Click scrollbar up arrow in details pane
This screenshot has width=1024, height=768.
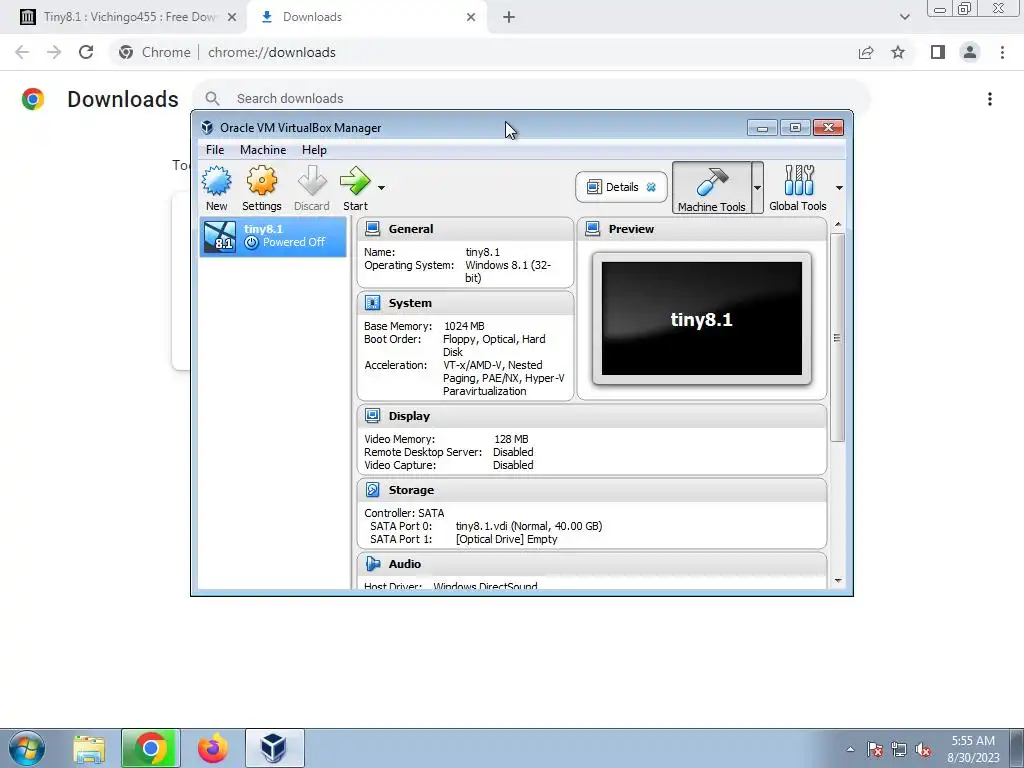coord(838,225)
